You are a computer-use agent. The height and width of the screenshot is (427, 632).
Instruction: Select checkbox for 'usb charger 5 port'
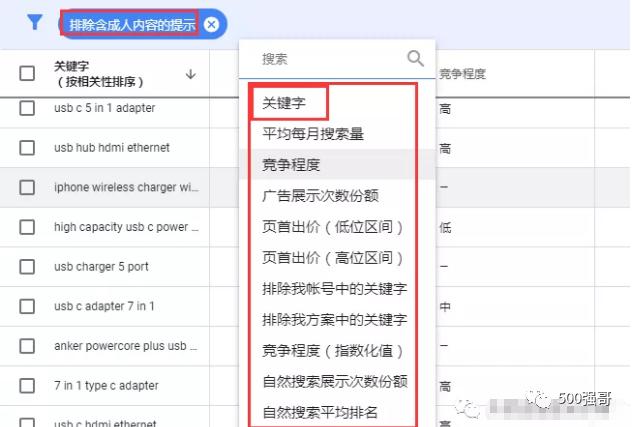point(27,267)
